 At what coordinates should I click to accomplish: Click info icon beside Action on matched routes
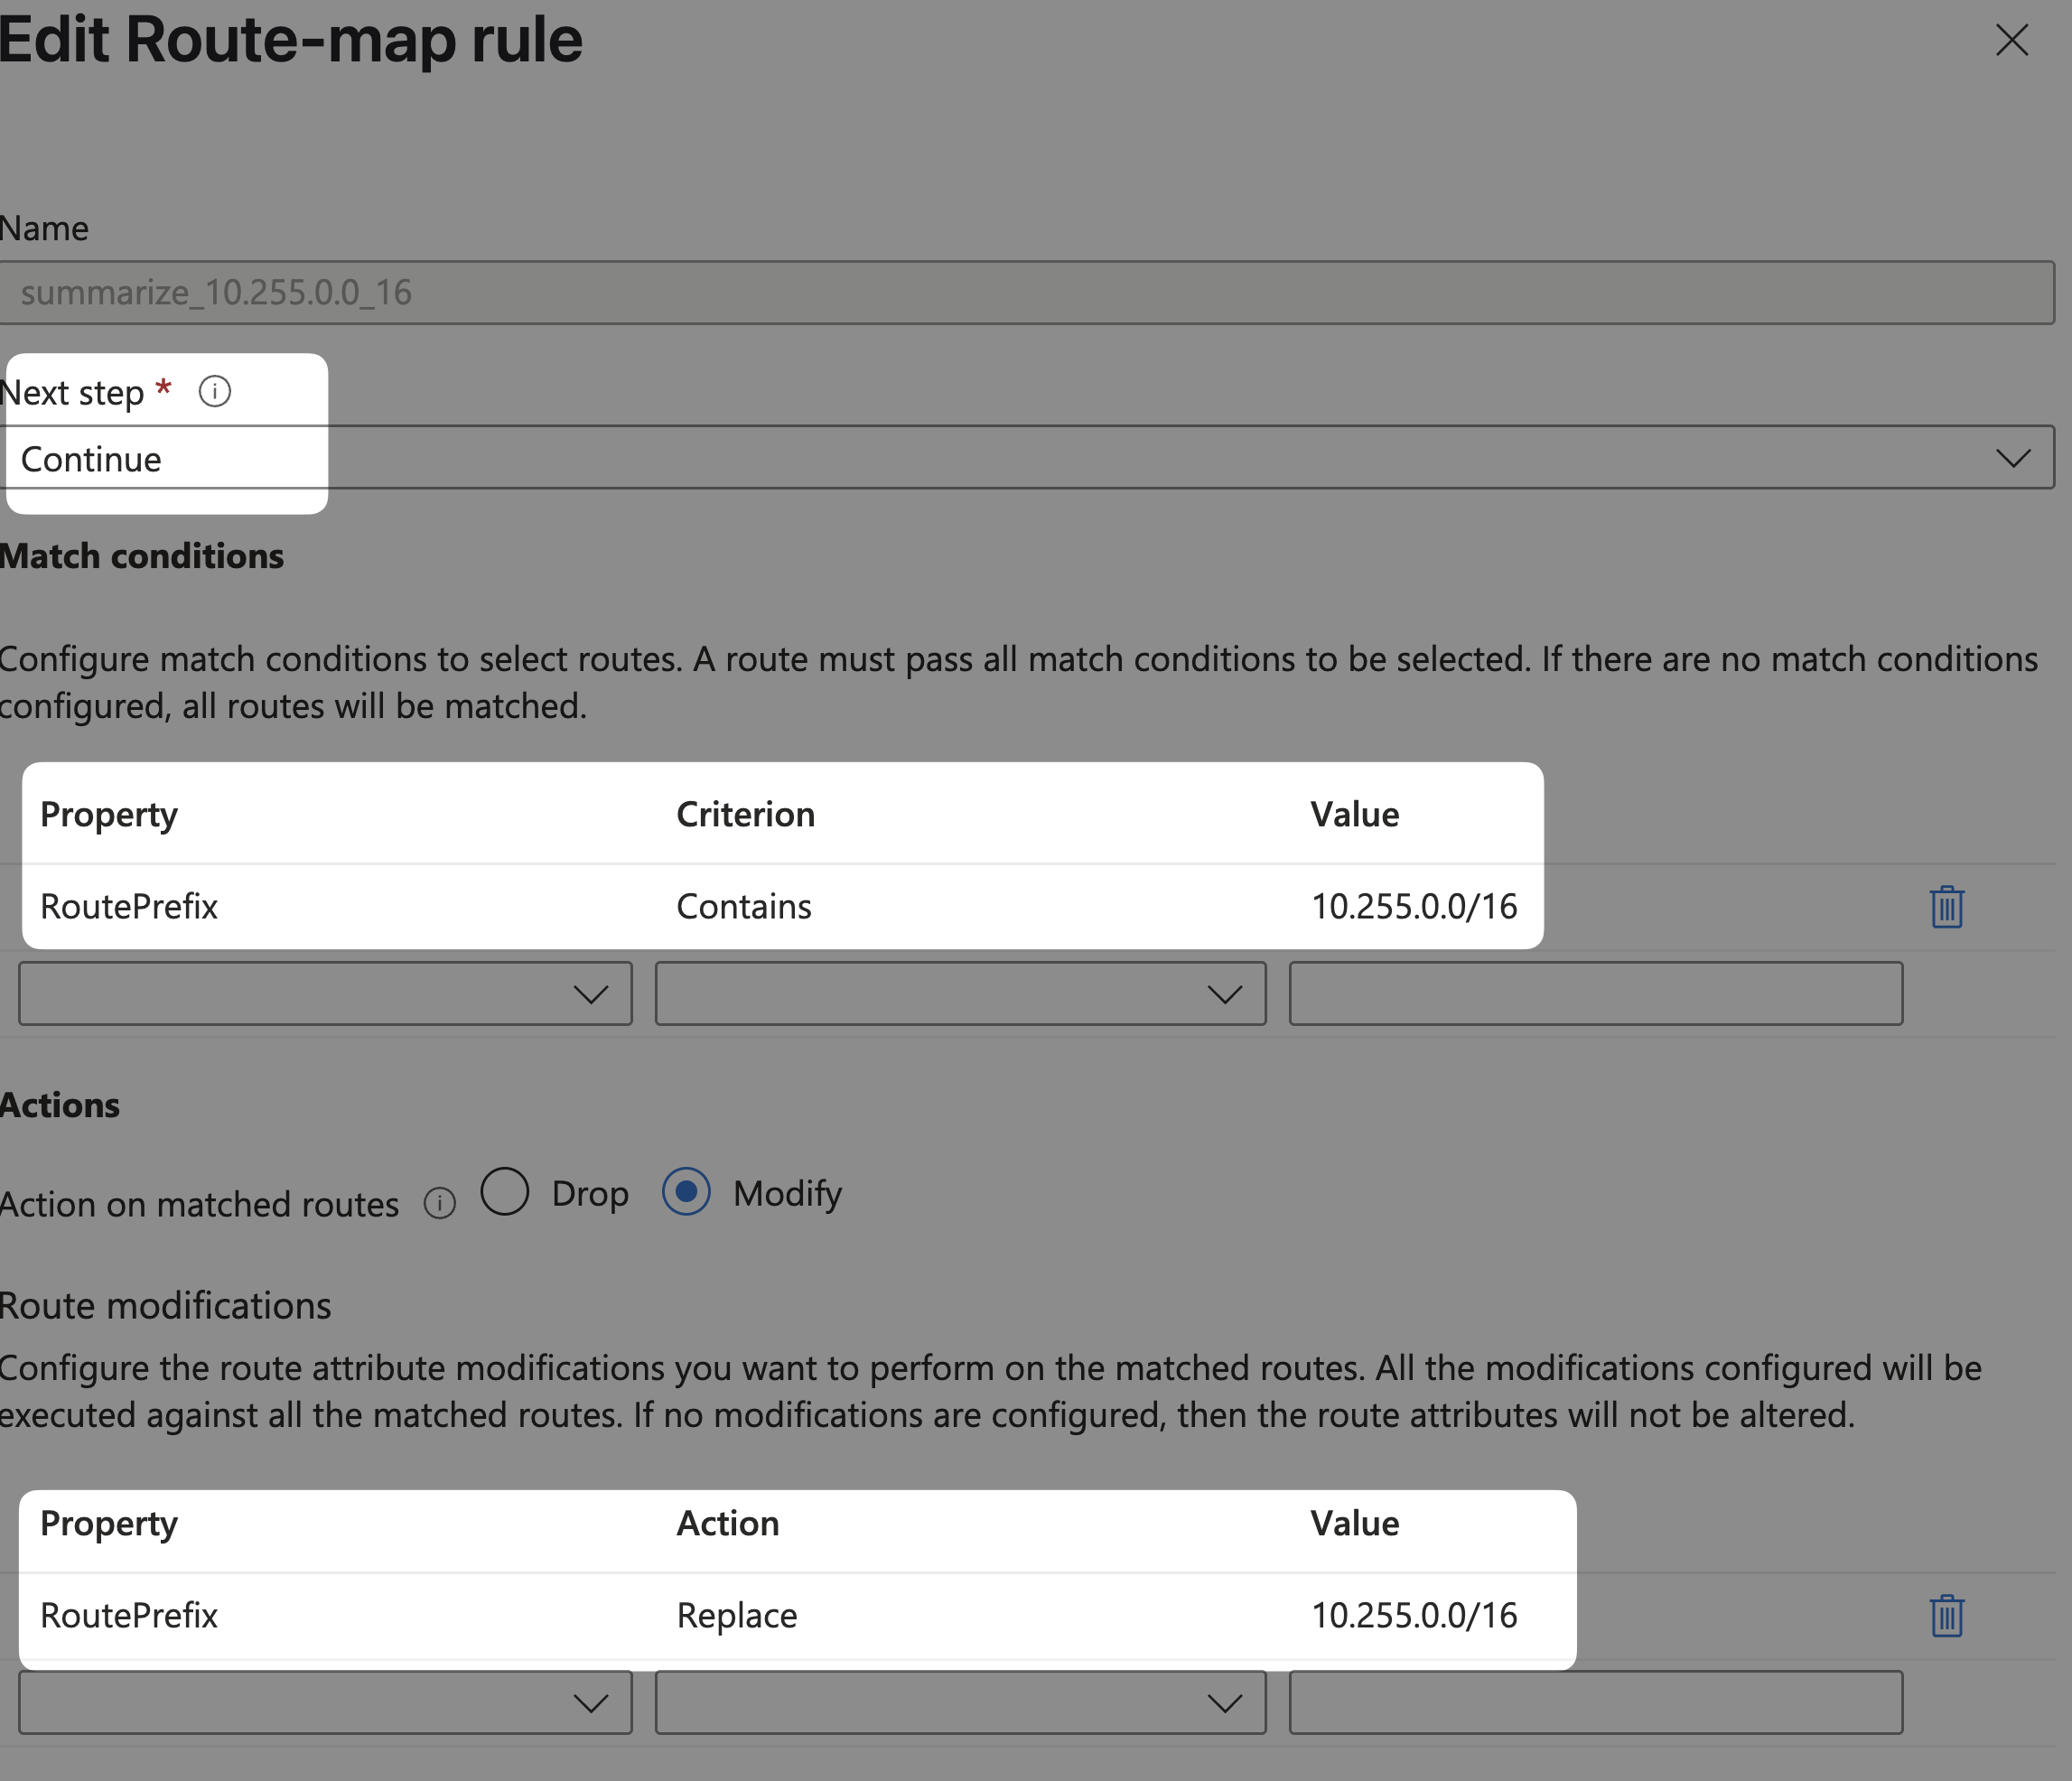point(439,1203)
